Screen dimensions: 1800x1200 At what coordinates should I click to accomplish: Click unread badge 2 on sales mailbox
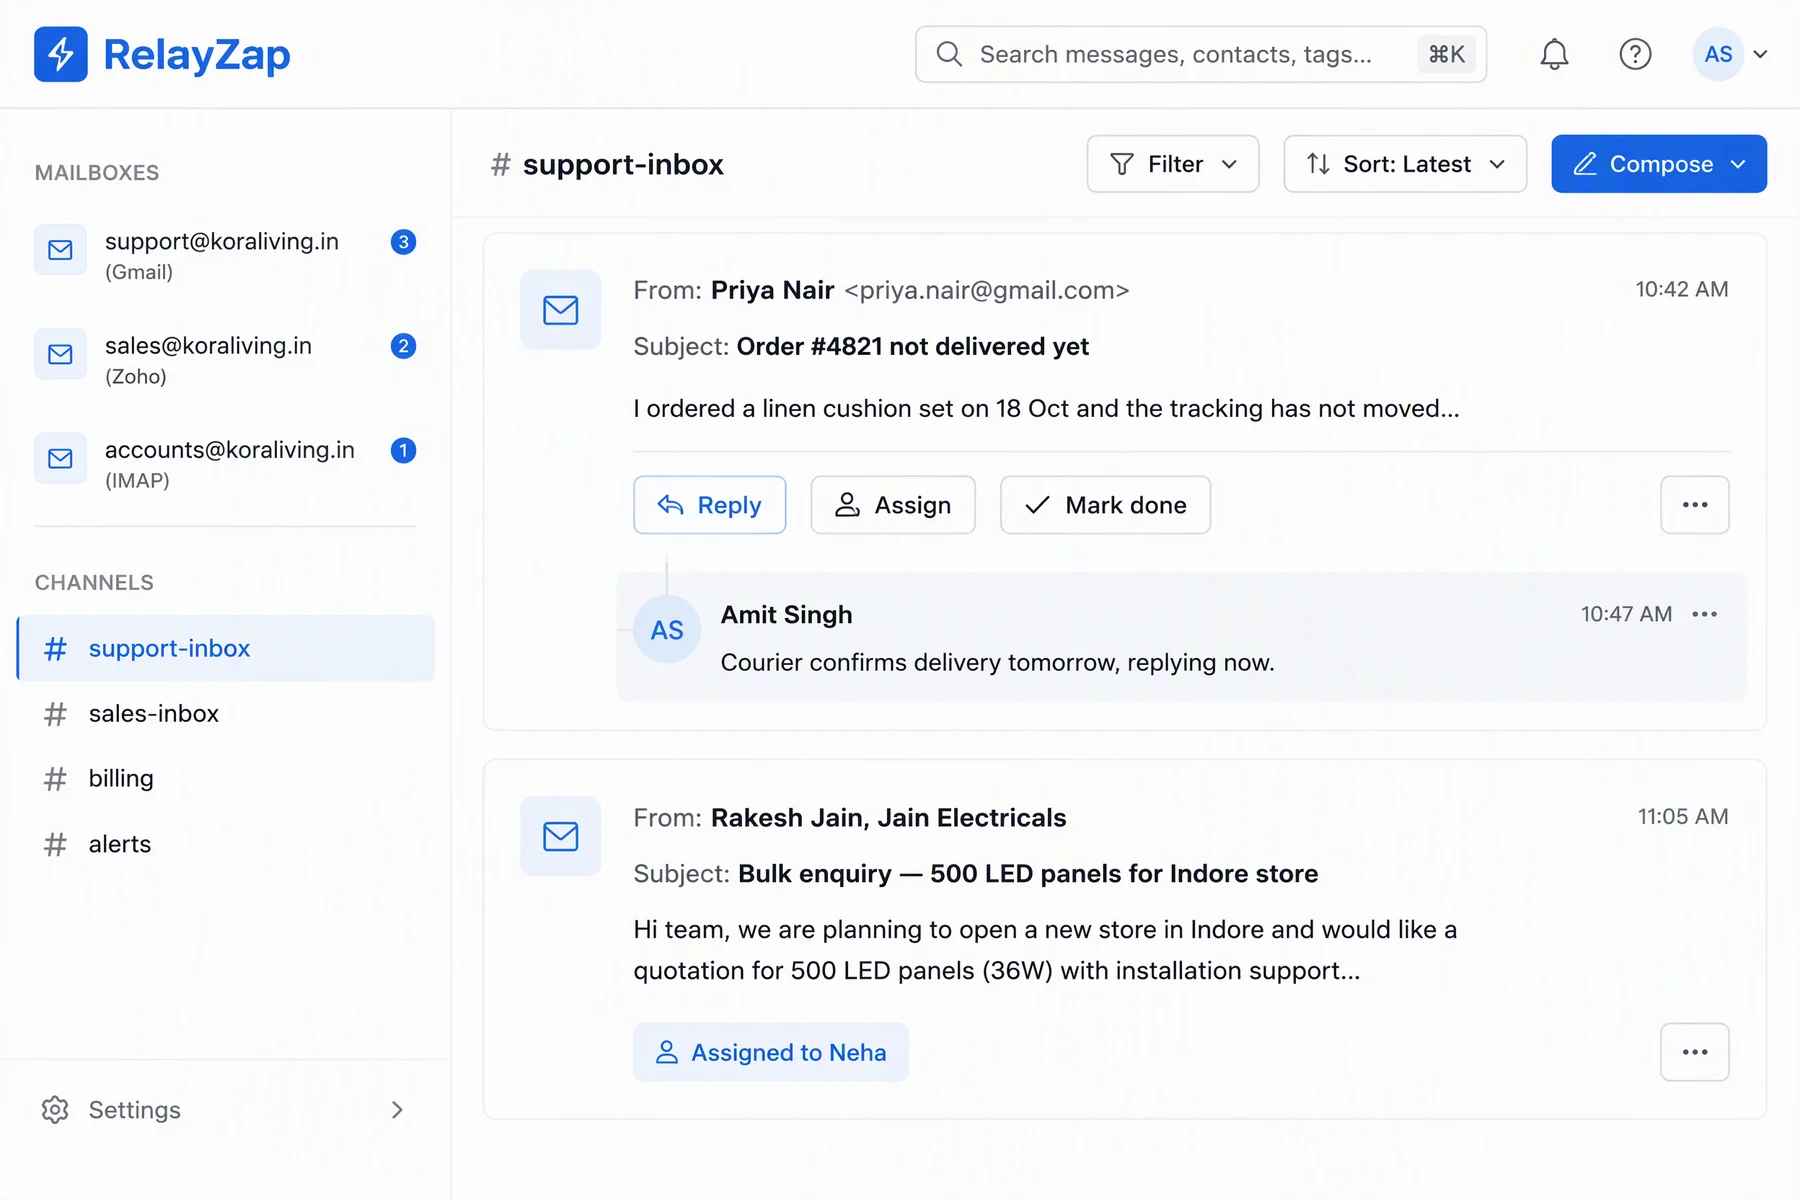(403, 346)
